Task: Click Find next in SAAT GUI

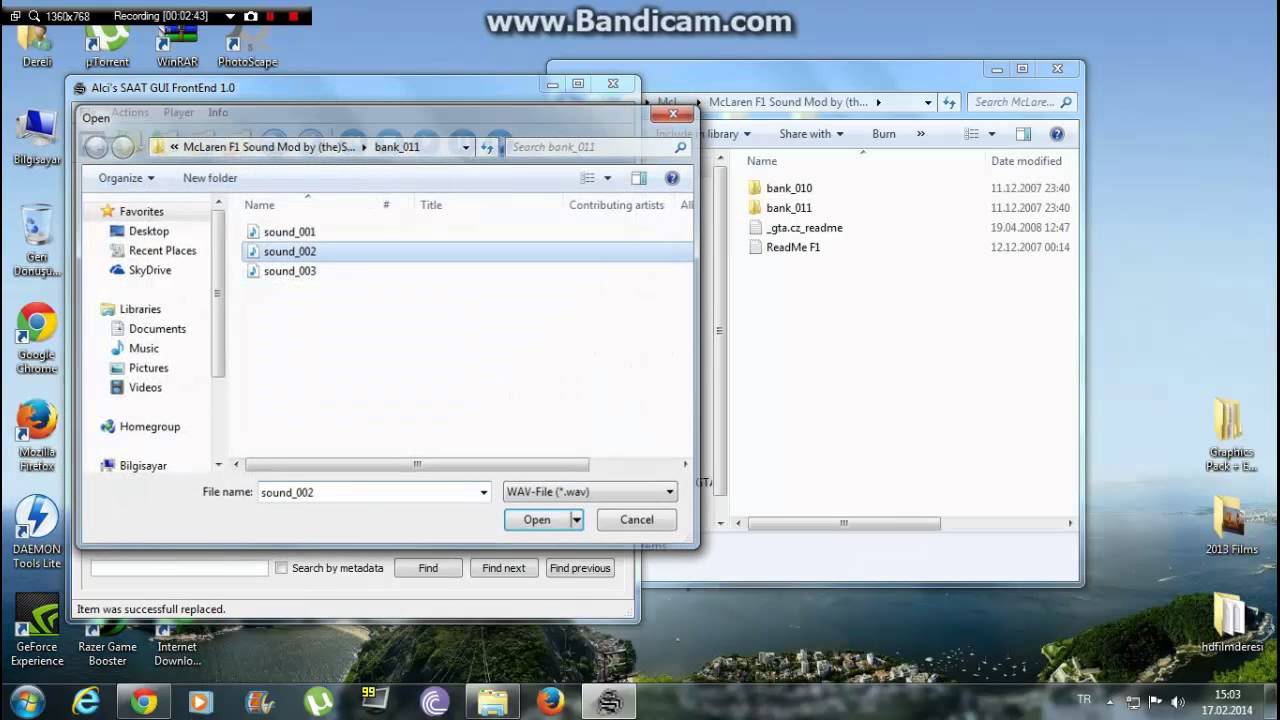Action: click(x=503, y=568)
